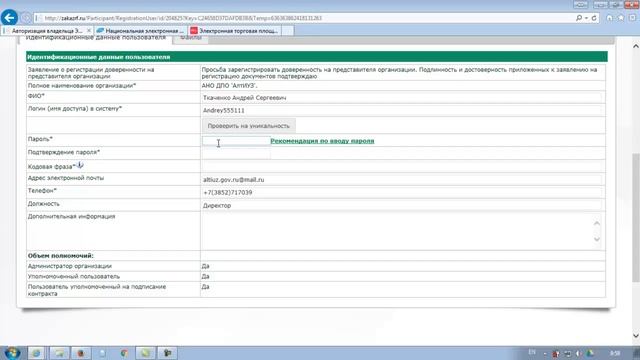Click the EN language indicator in tray
This screenshot has width=640, height=360.
point(532,352)
